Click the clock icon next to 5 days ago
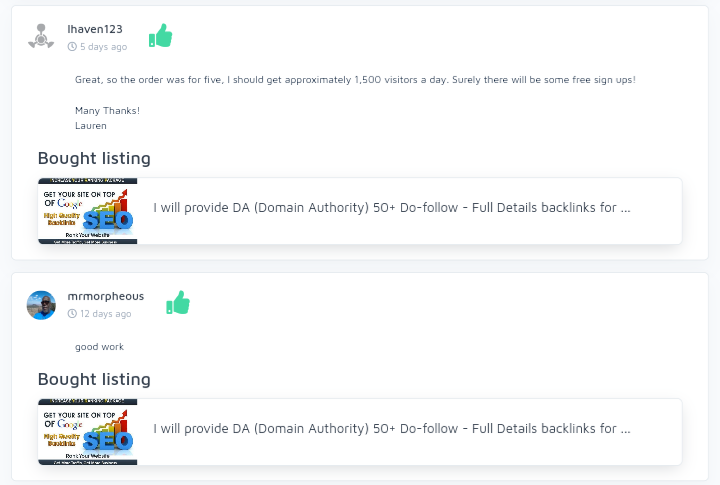 72,47
